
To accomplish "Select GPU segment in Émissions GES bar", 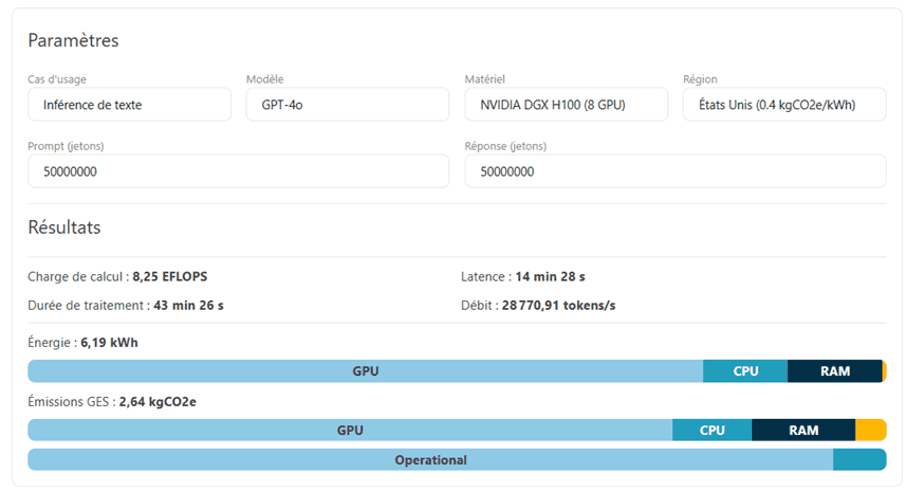I will coord(350,430).
